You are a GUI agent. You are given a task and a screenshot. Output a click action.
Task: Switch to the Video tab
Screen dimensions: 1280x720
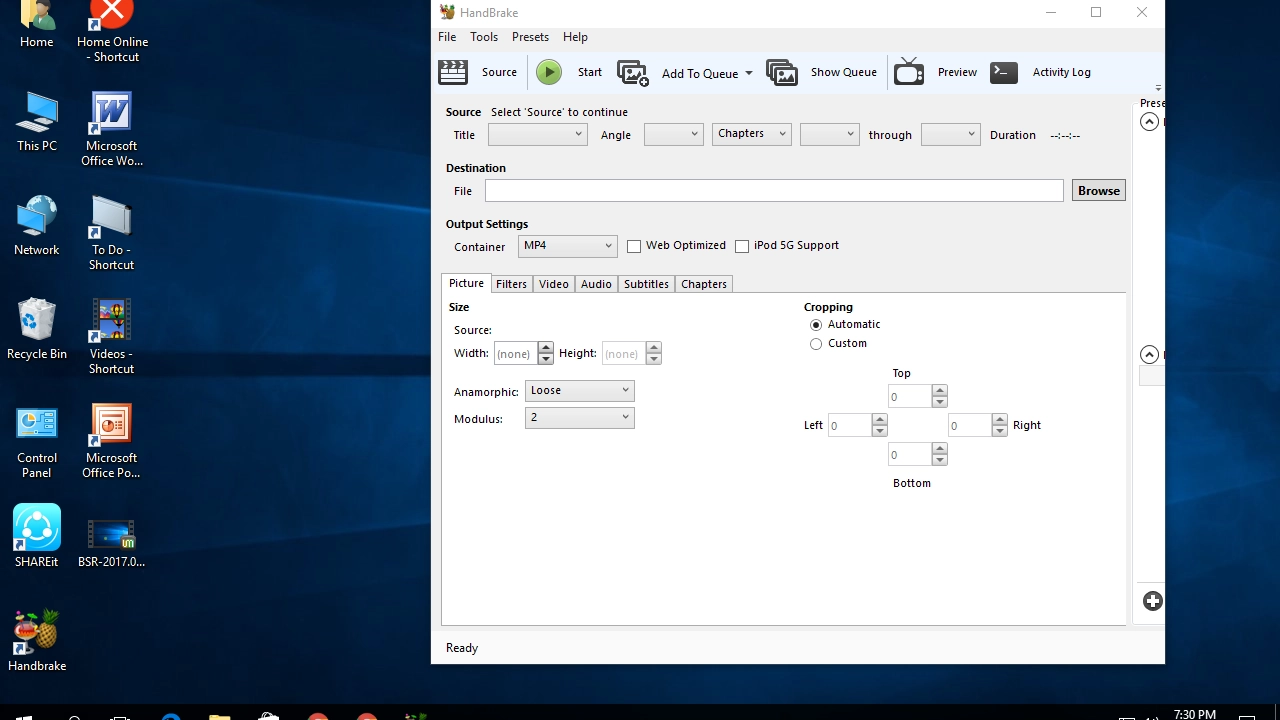[x=554, y=284]
